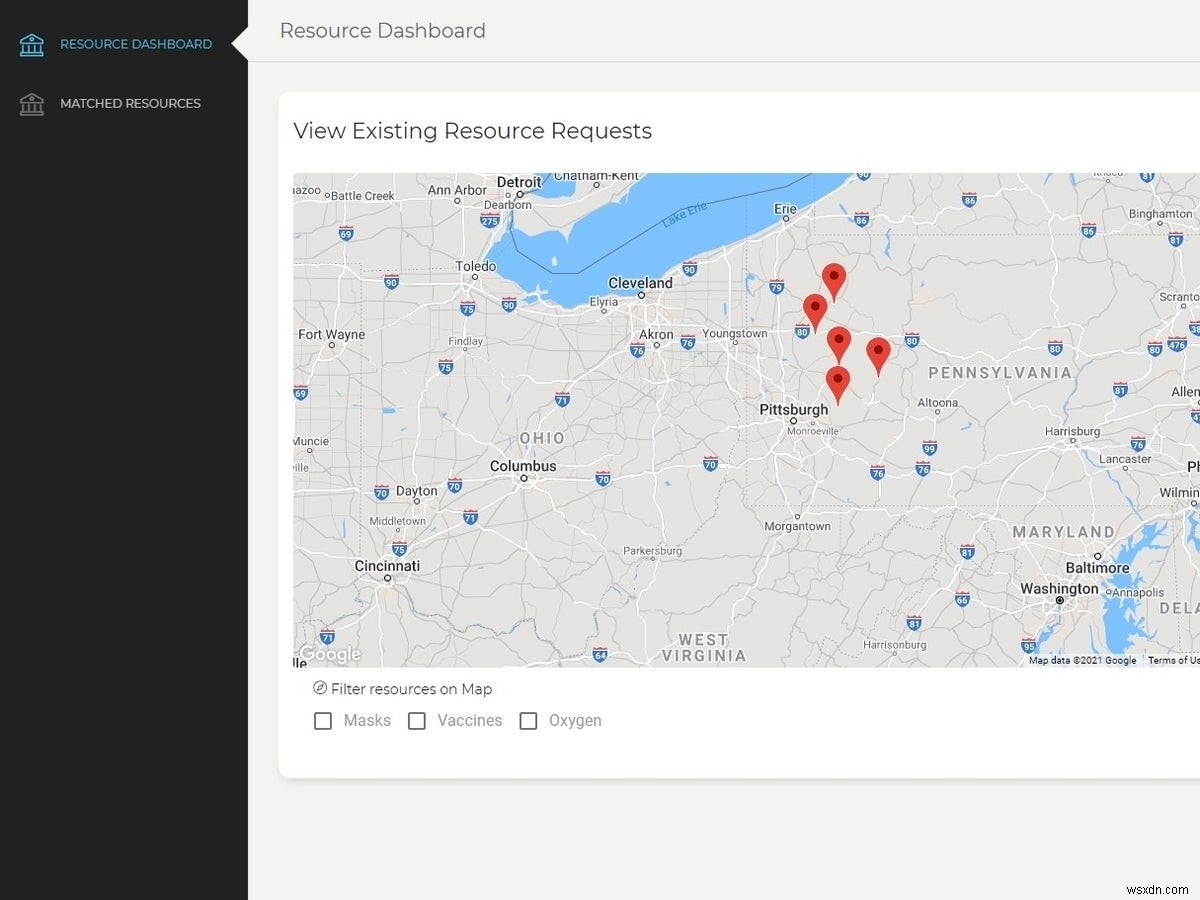Click the 'Resource Dashboard' page title
The width and height of the screenshot is (1200, 900).
click(383, 31)
